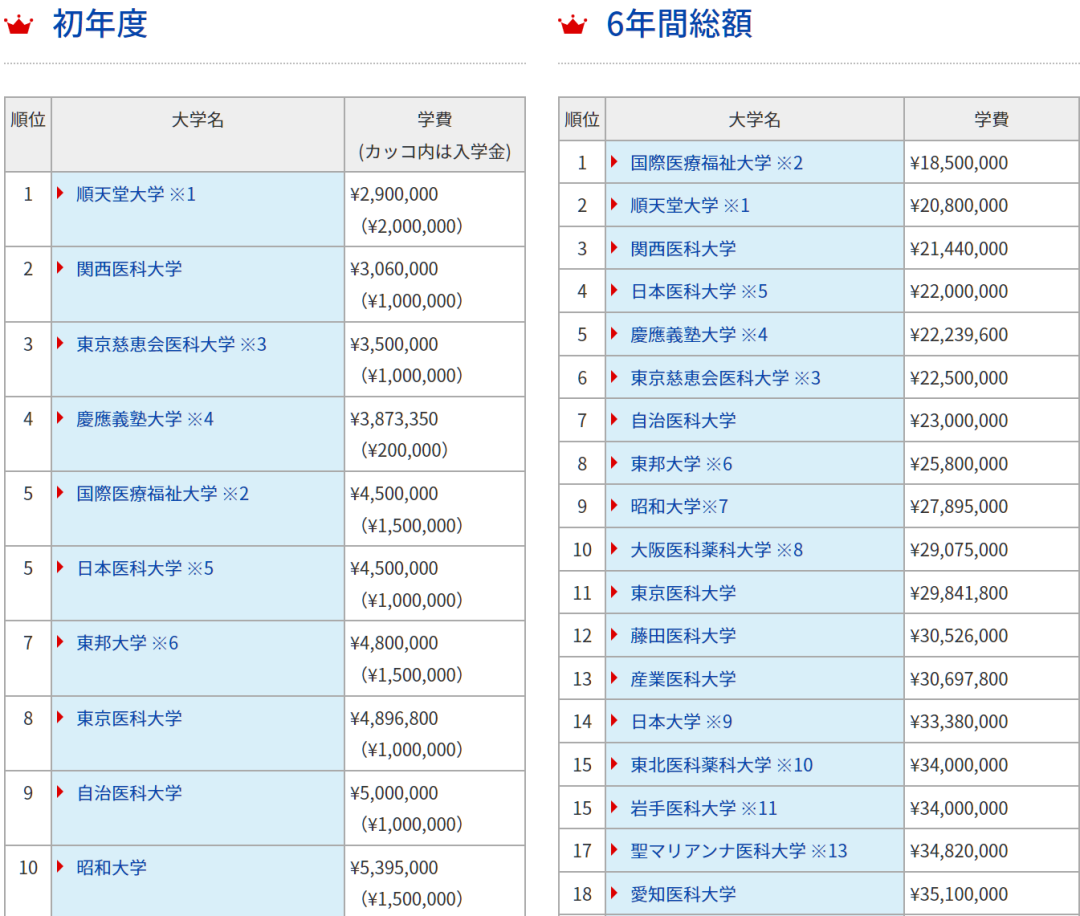
Task: Select the ¥5,395,000 first-year fee
Action: (x=394, y=867)
